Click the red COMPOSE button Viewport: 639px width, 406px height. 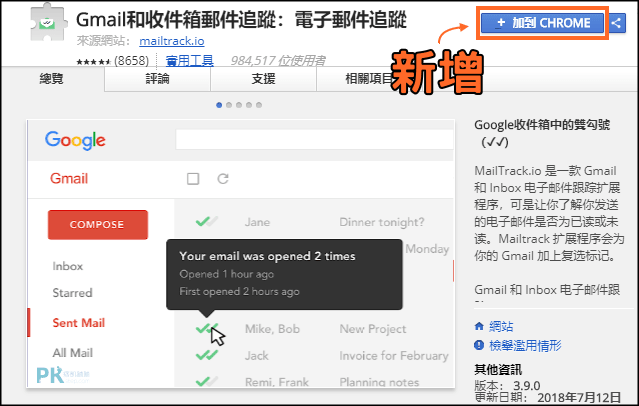click(x=98, y=225)
